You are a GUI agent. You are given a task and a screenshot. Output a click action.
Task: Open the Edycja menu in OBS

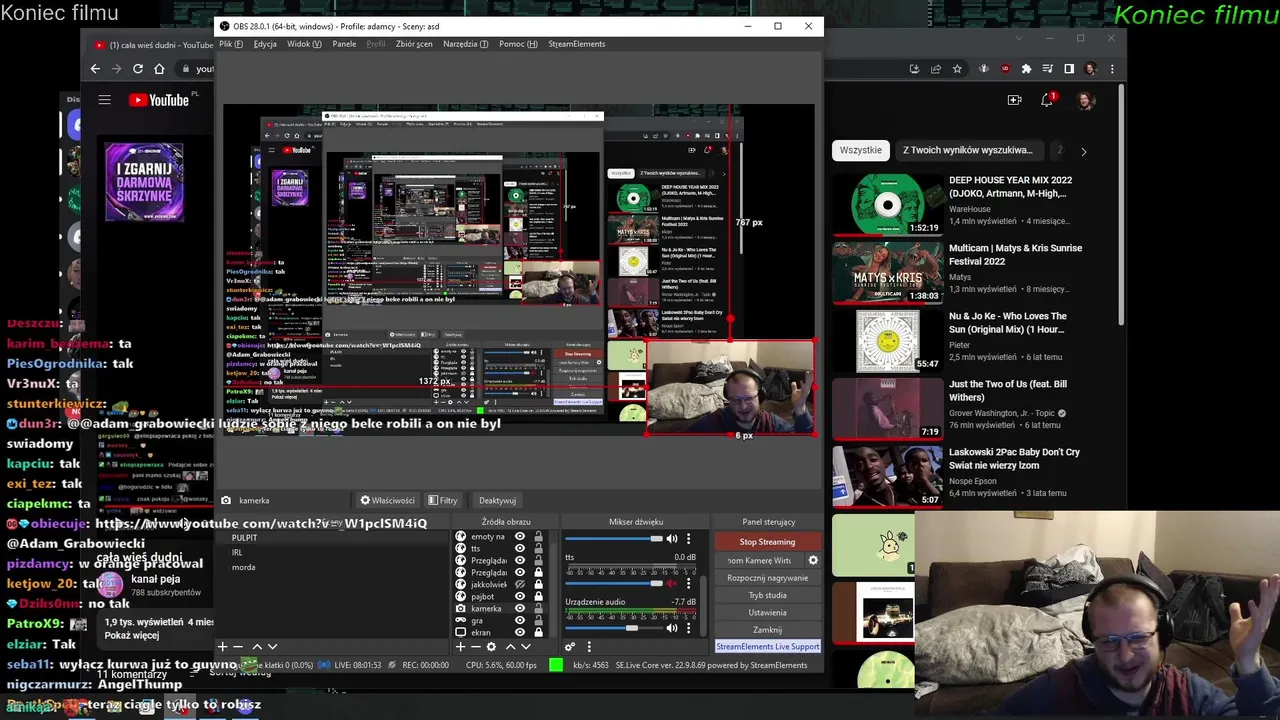(x=265, y=44)
